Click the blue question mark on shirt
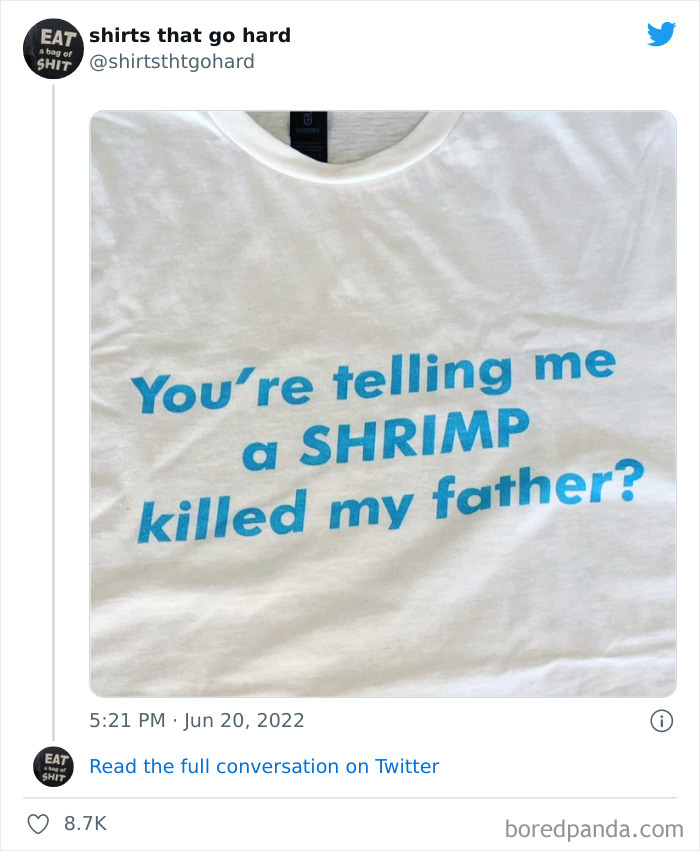Viewport: 700px width, 851px height. (627, 481)
